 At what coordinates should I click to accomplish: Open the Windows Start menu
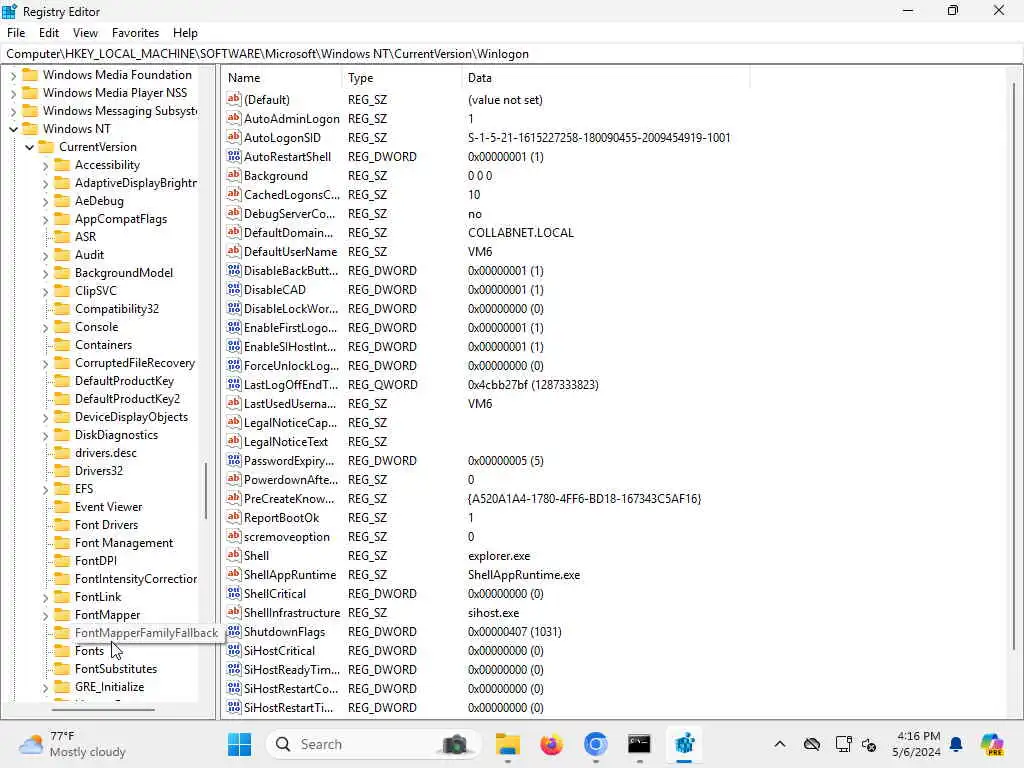239,744
